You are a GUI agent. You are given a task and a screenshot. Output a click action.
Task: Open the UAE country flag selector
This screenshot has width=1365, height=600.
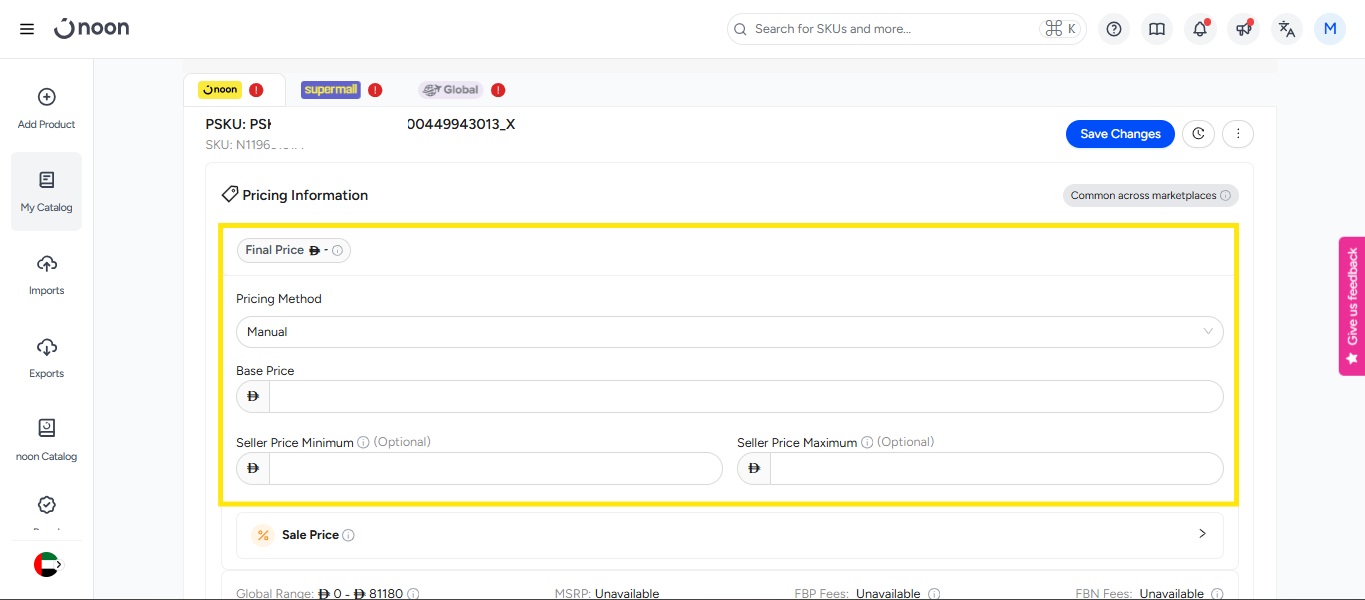tap(47, 565)
